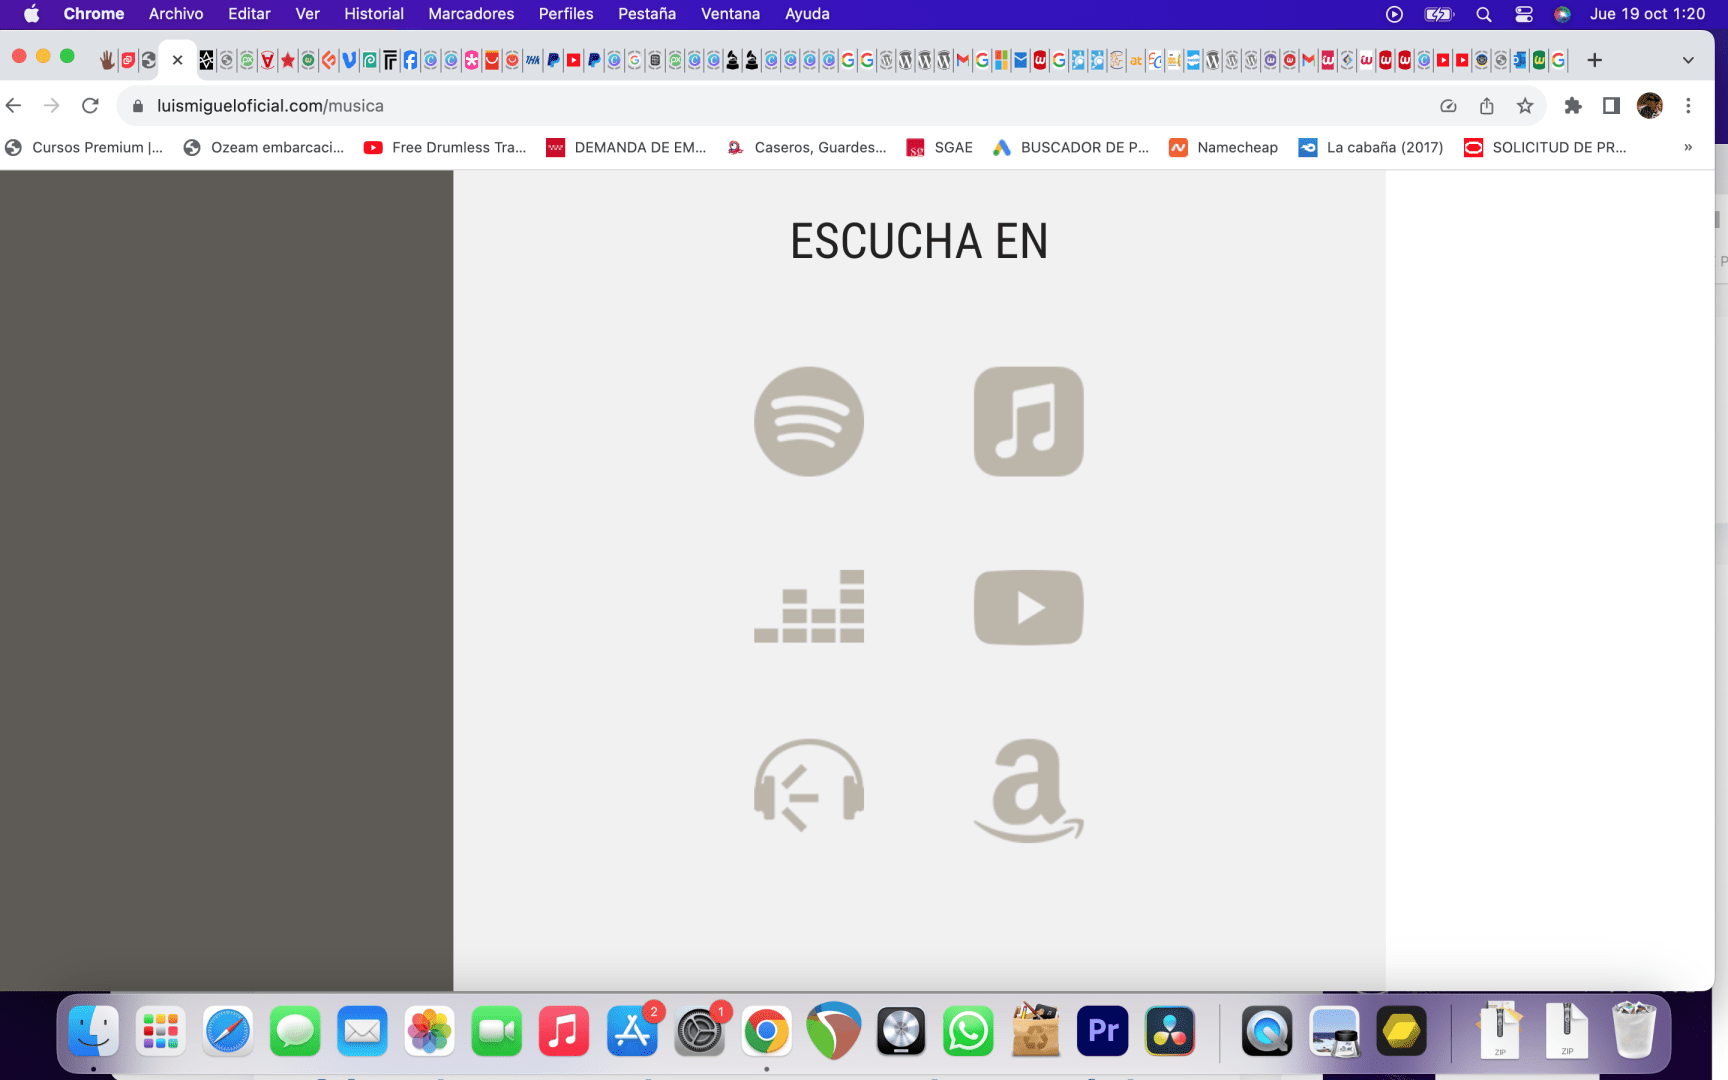The height and width of the screenshot is (1080, 1728).
Task: Open Control Center in menu bar
Action: pyautogui.click(x=1523, y=14)
